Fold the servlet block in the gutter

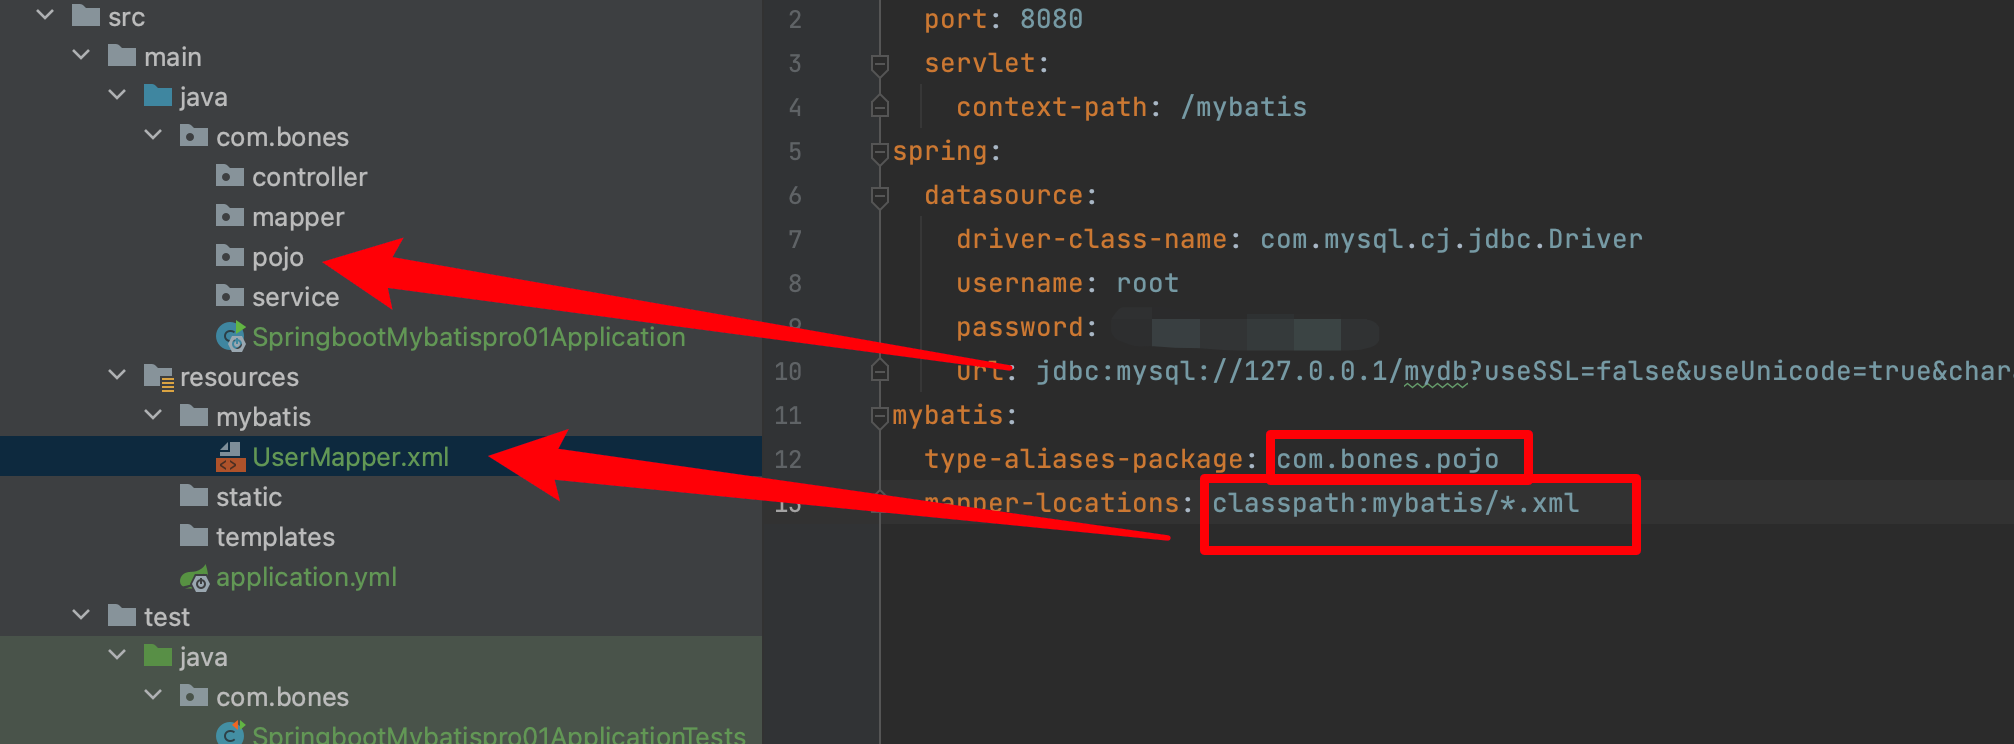point(880,64)
